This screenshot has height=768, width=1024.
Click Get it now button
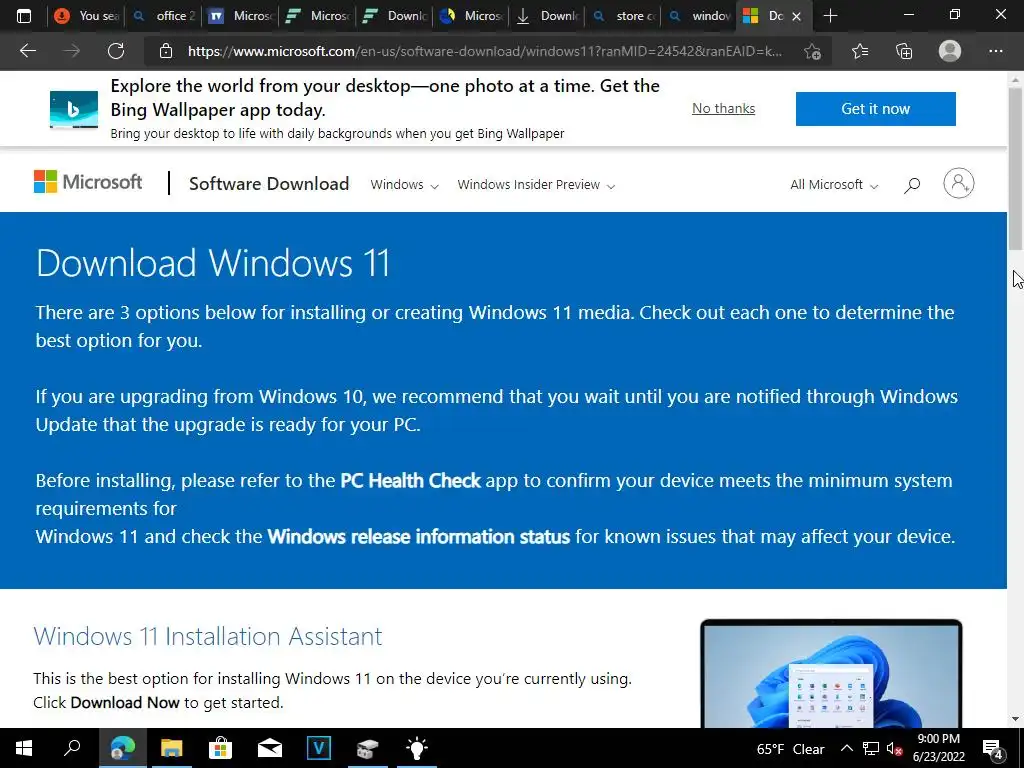click(875, 108)
